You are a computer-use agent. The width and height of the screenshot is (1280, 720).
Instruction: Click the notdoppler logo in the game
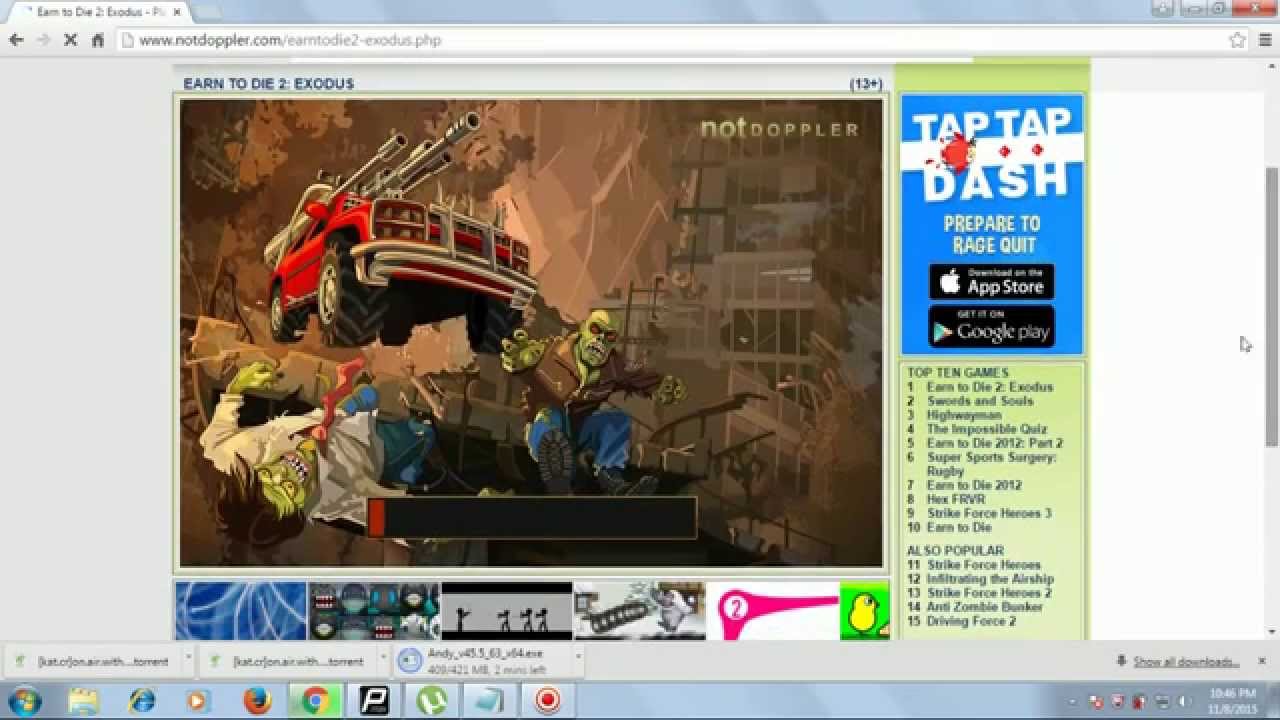(x=779, y=129)
